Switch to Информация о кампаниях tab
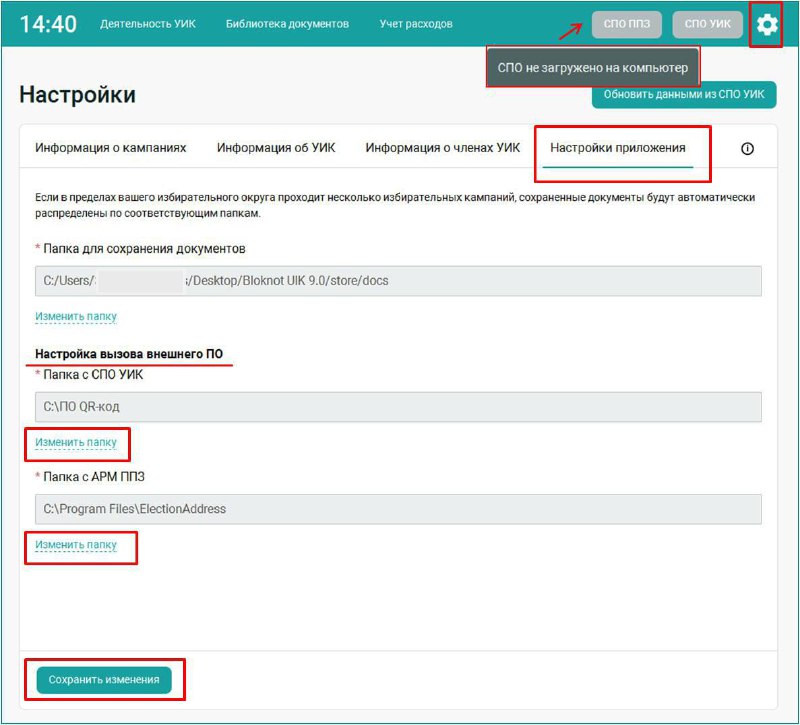 click(x=111, y=148)
